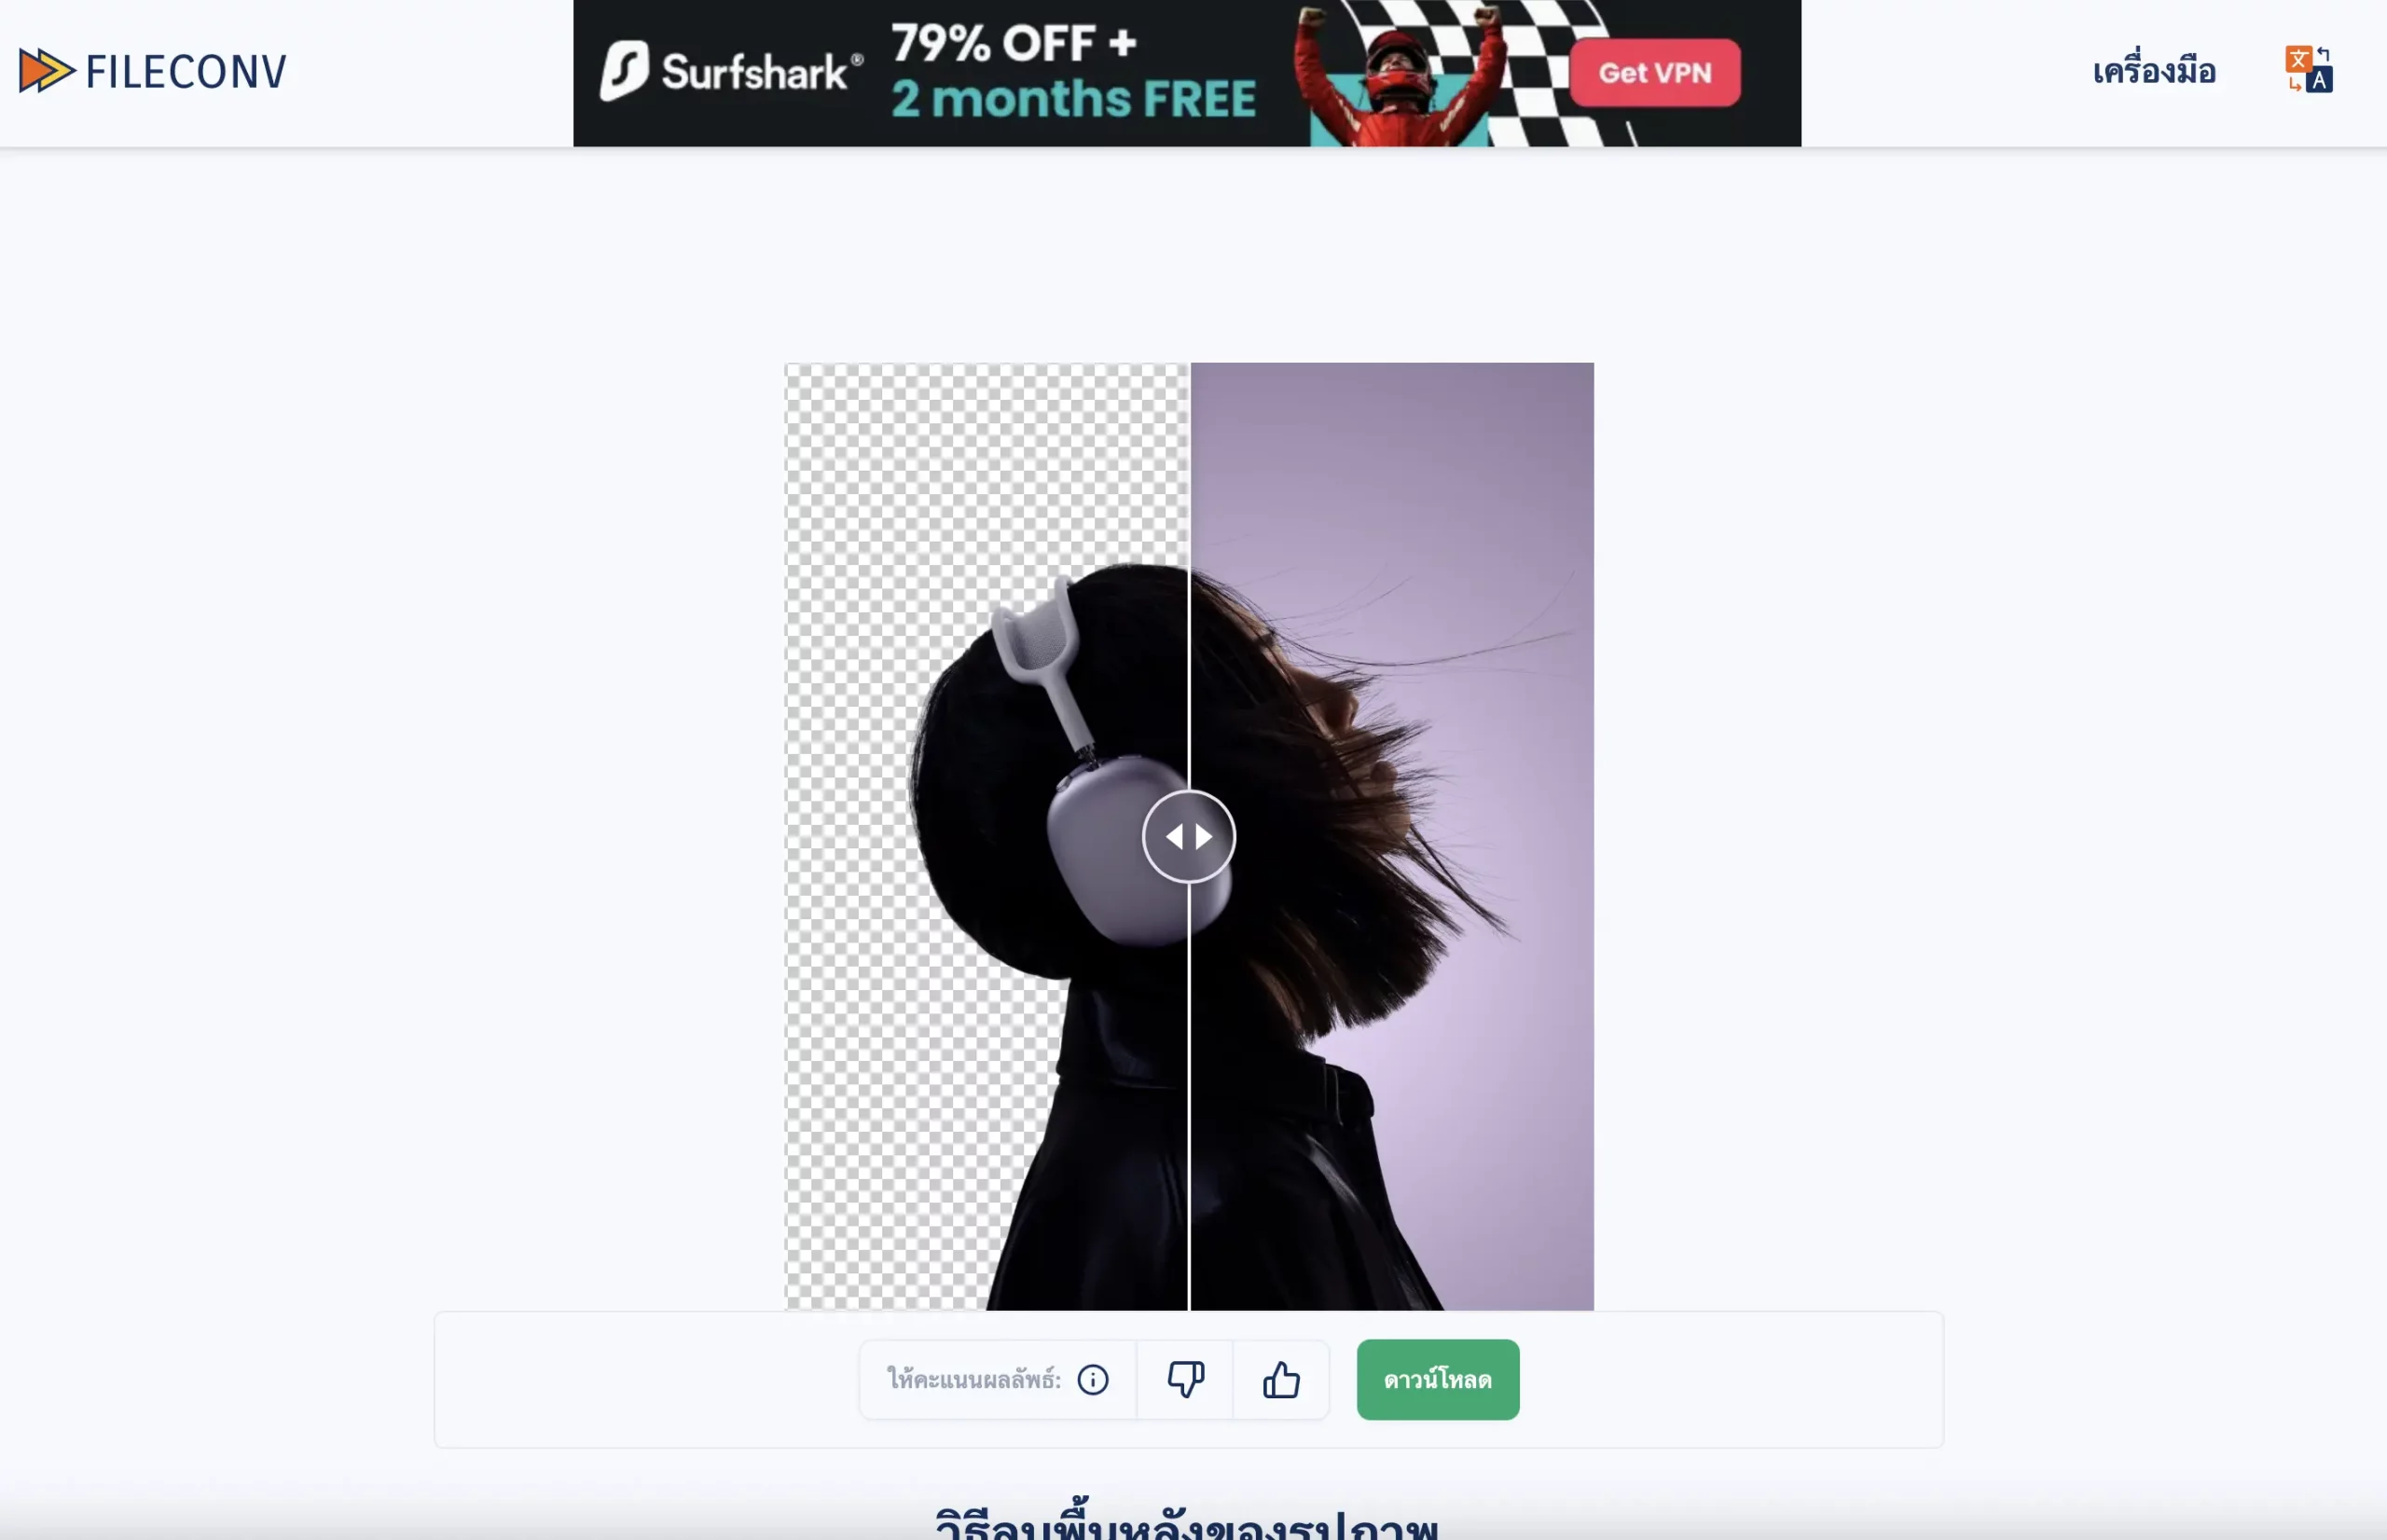2387x1540 pixels.
Task: Click the ให้คะแนนผลลัพธ์ rating label
Action: tap(973, 1379)
